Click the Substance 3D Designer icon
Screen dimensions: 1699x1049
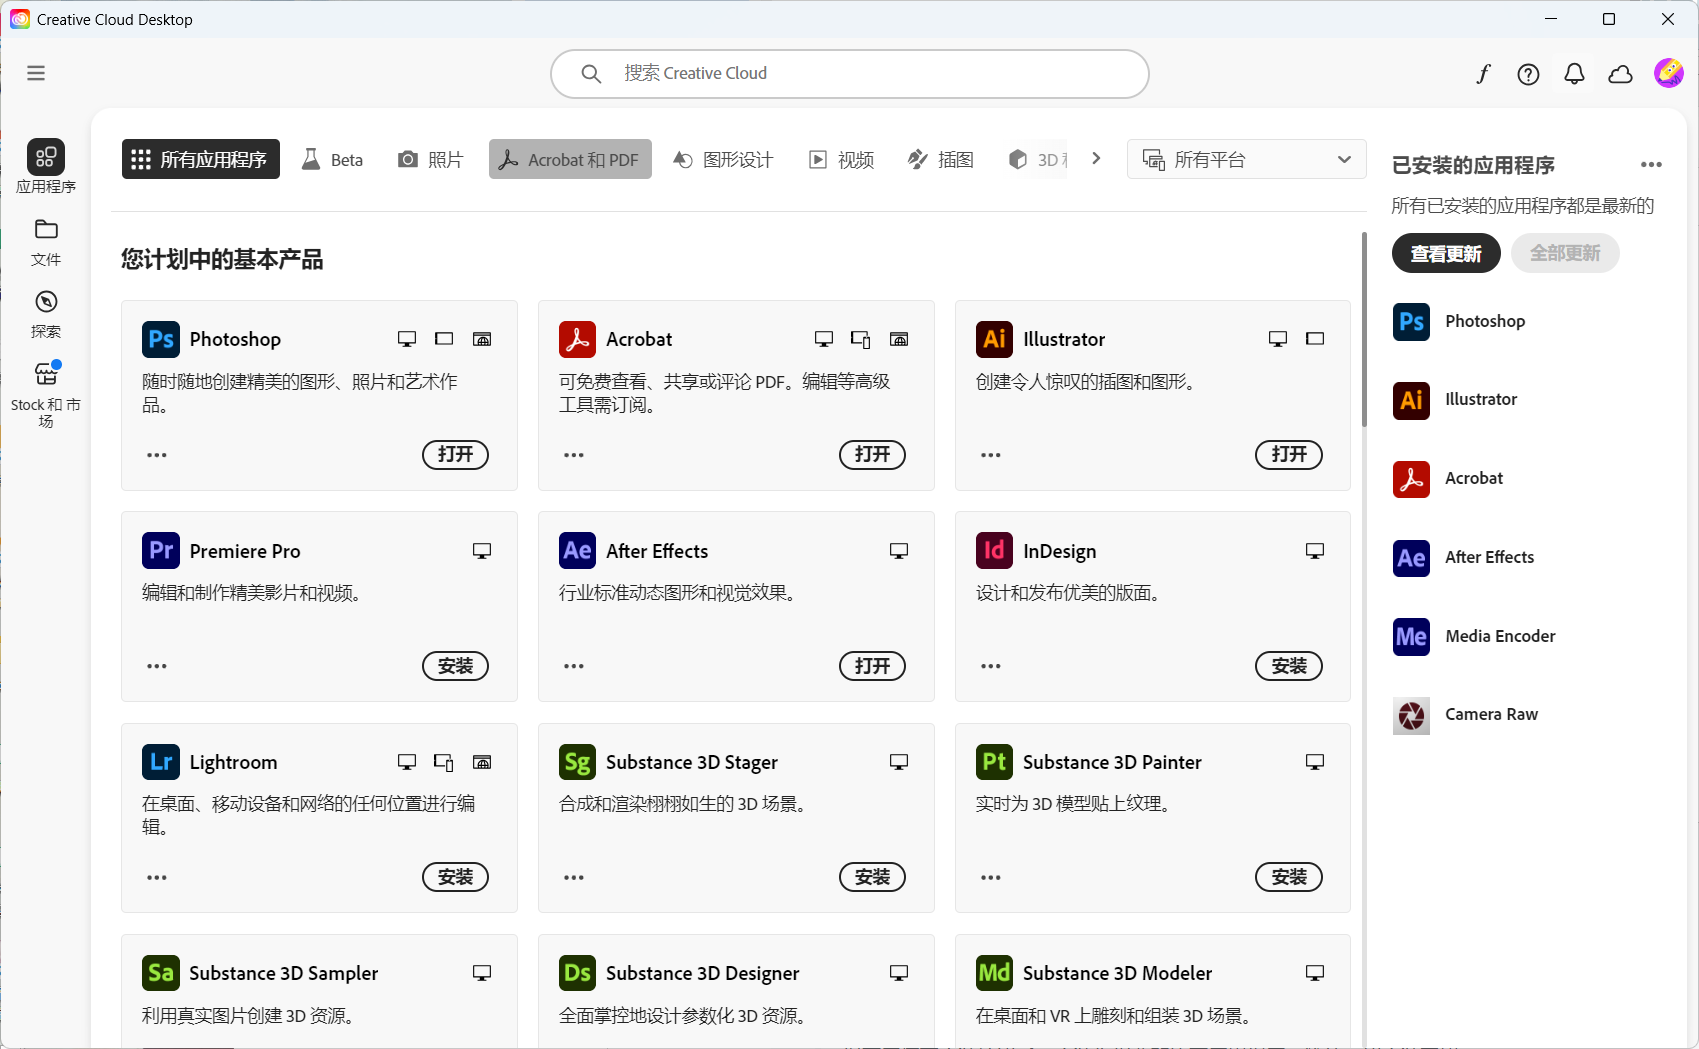pos(578,973)
